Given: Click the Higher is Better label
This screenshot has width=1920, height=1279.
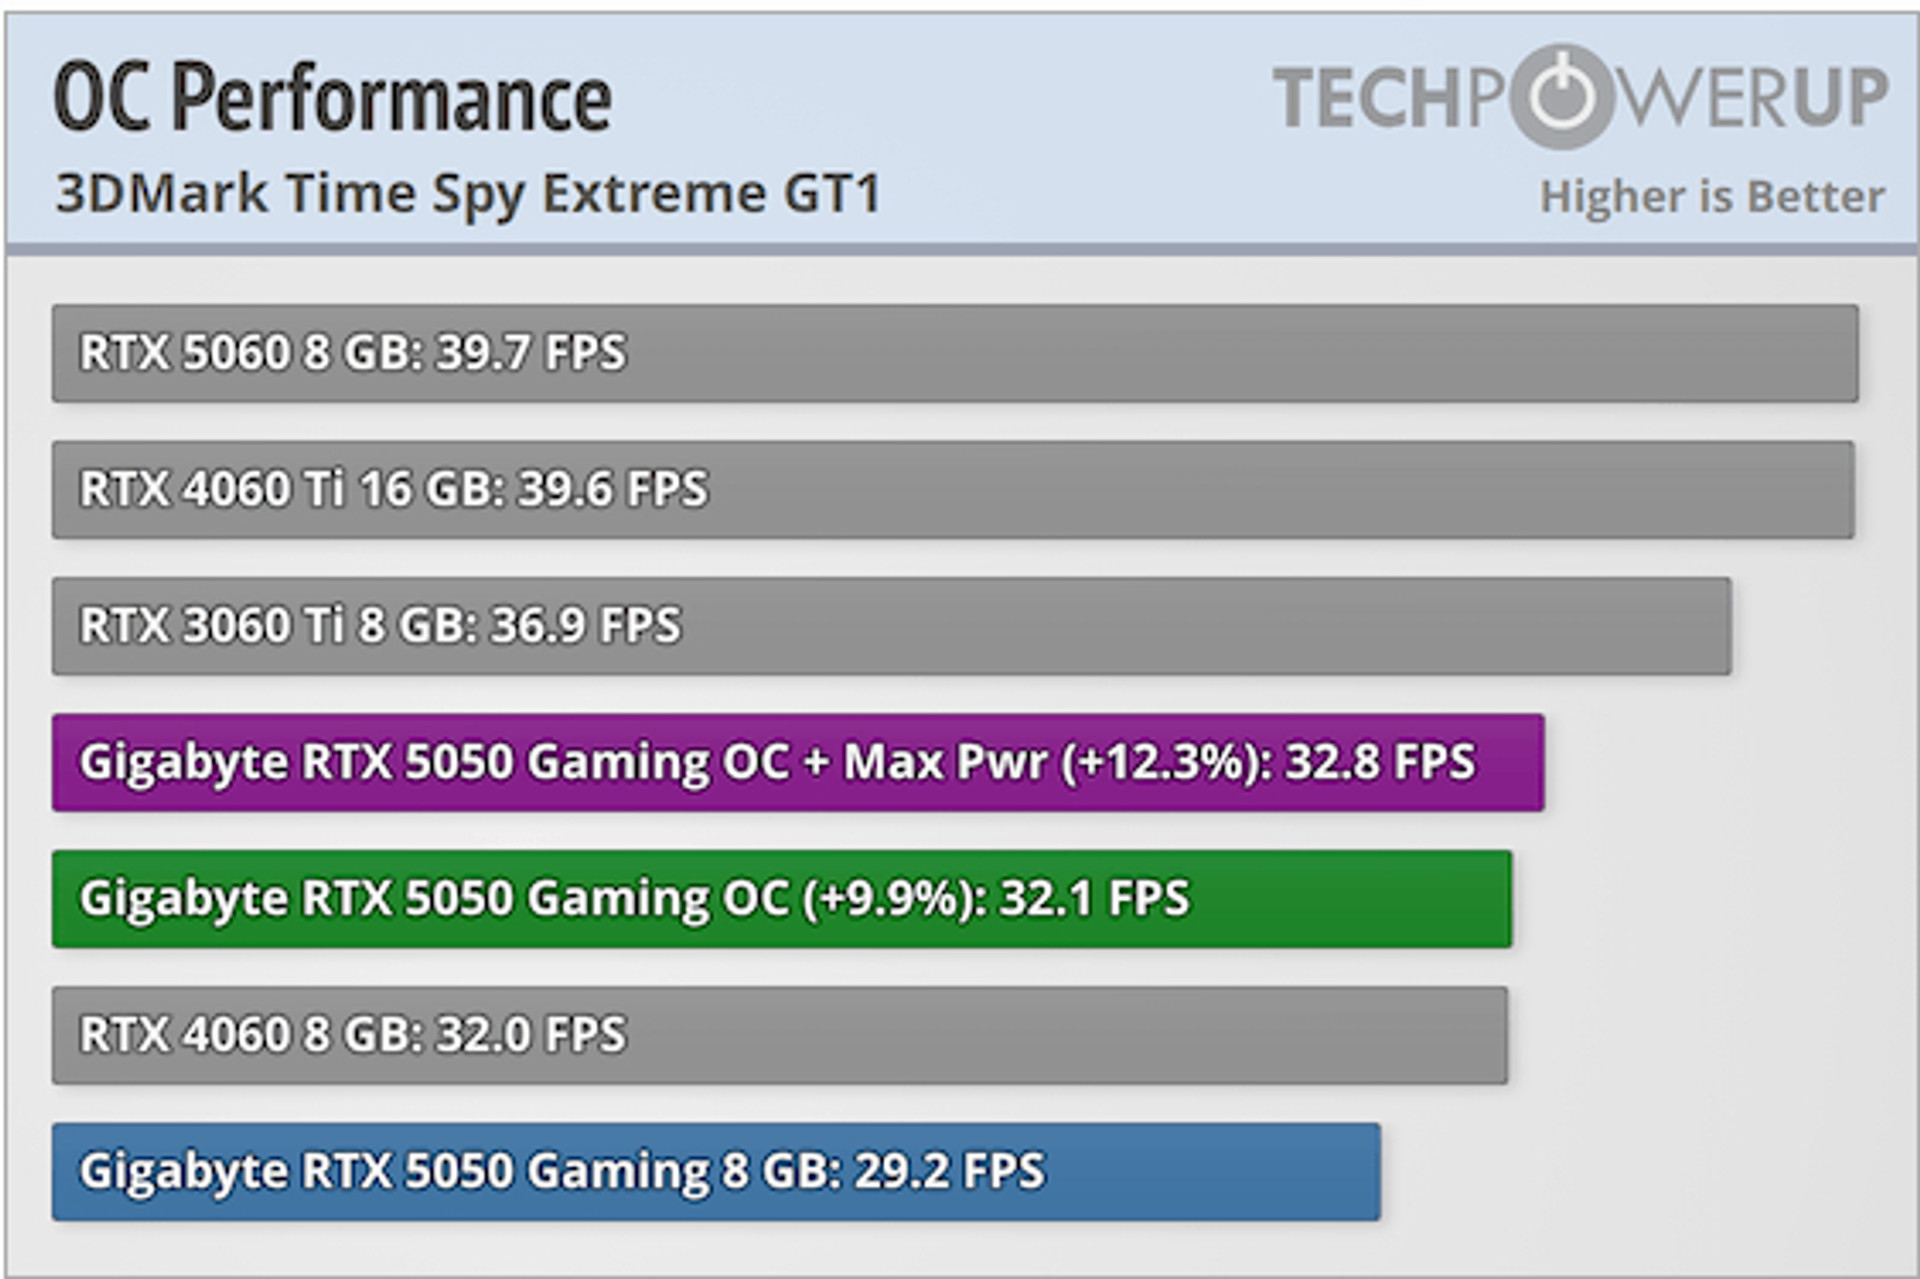Looking at the screenshot, I should click(1712, 197).
